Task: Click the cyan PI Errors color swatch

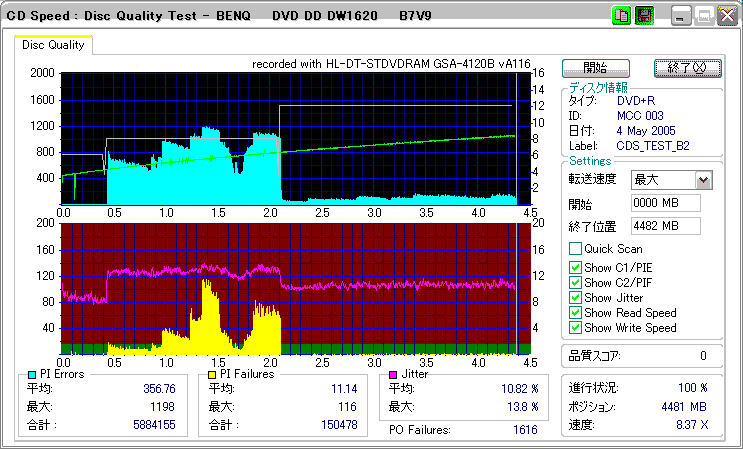Action: [x=32, y=375]
